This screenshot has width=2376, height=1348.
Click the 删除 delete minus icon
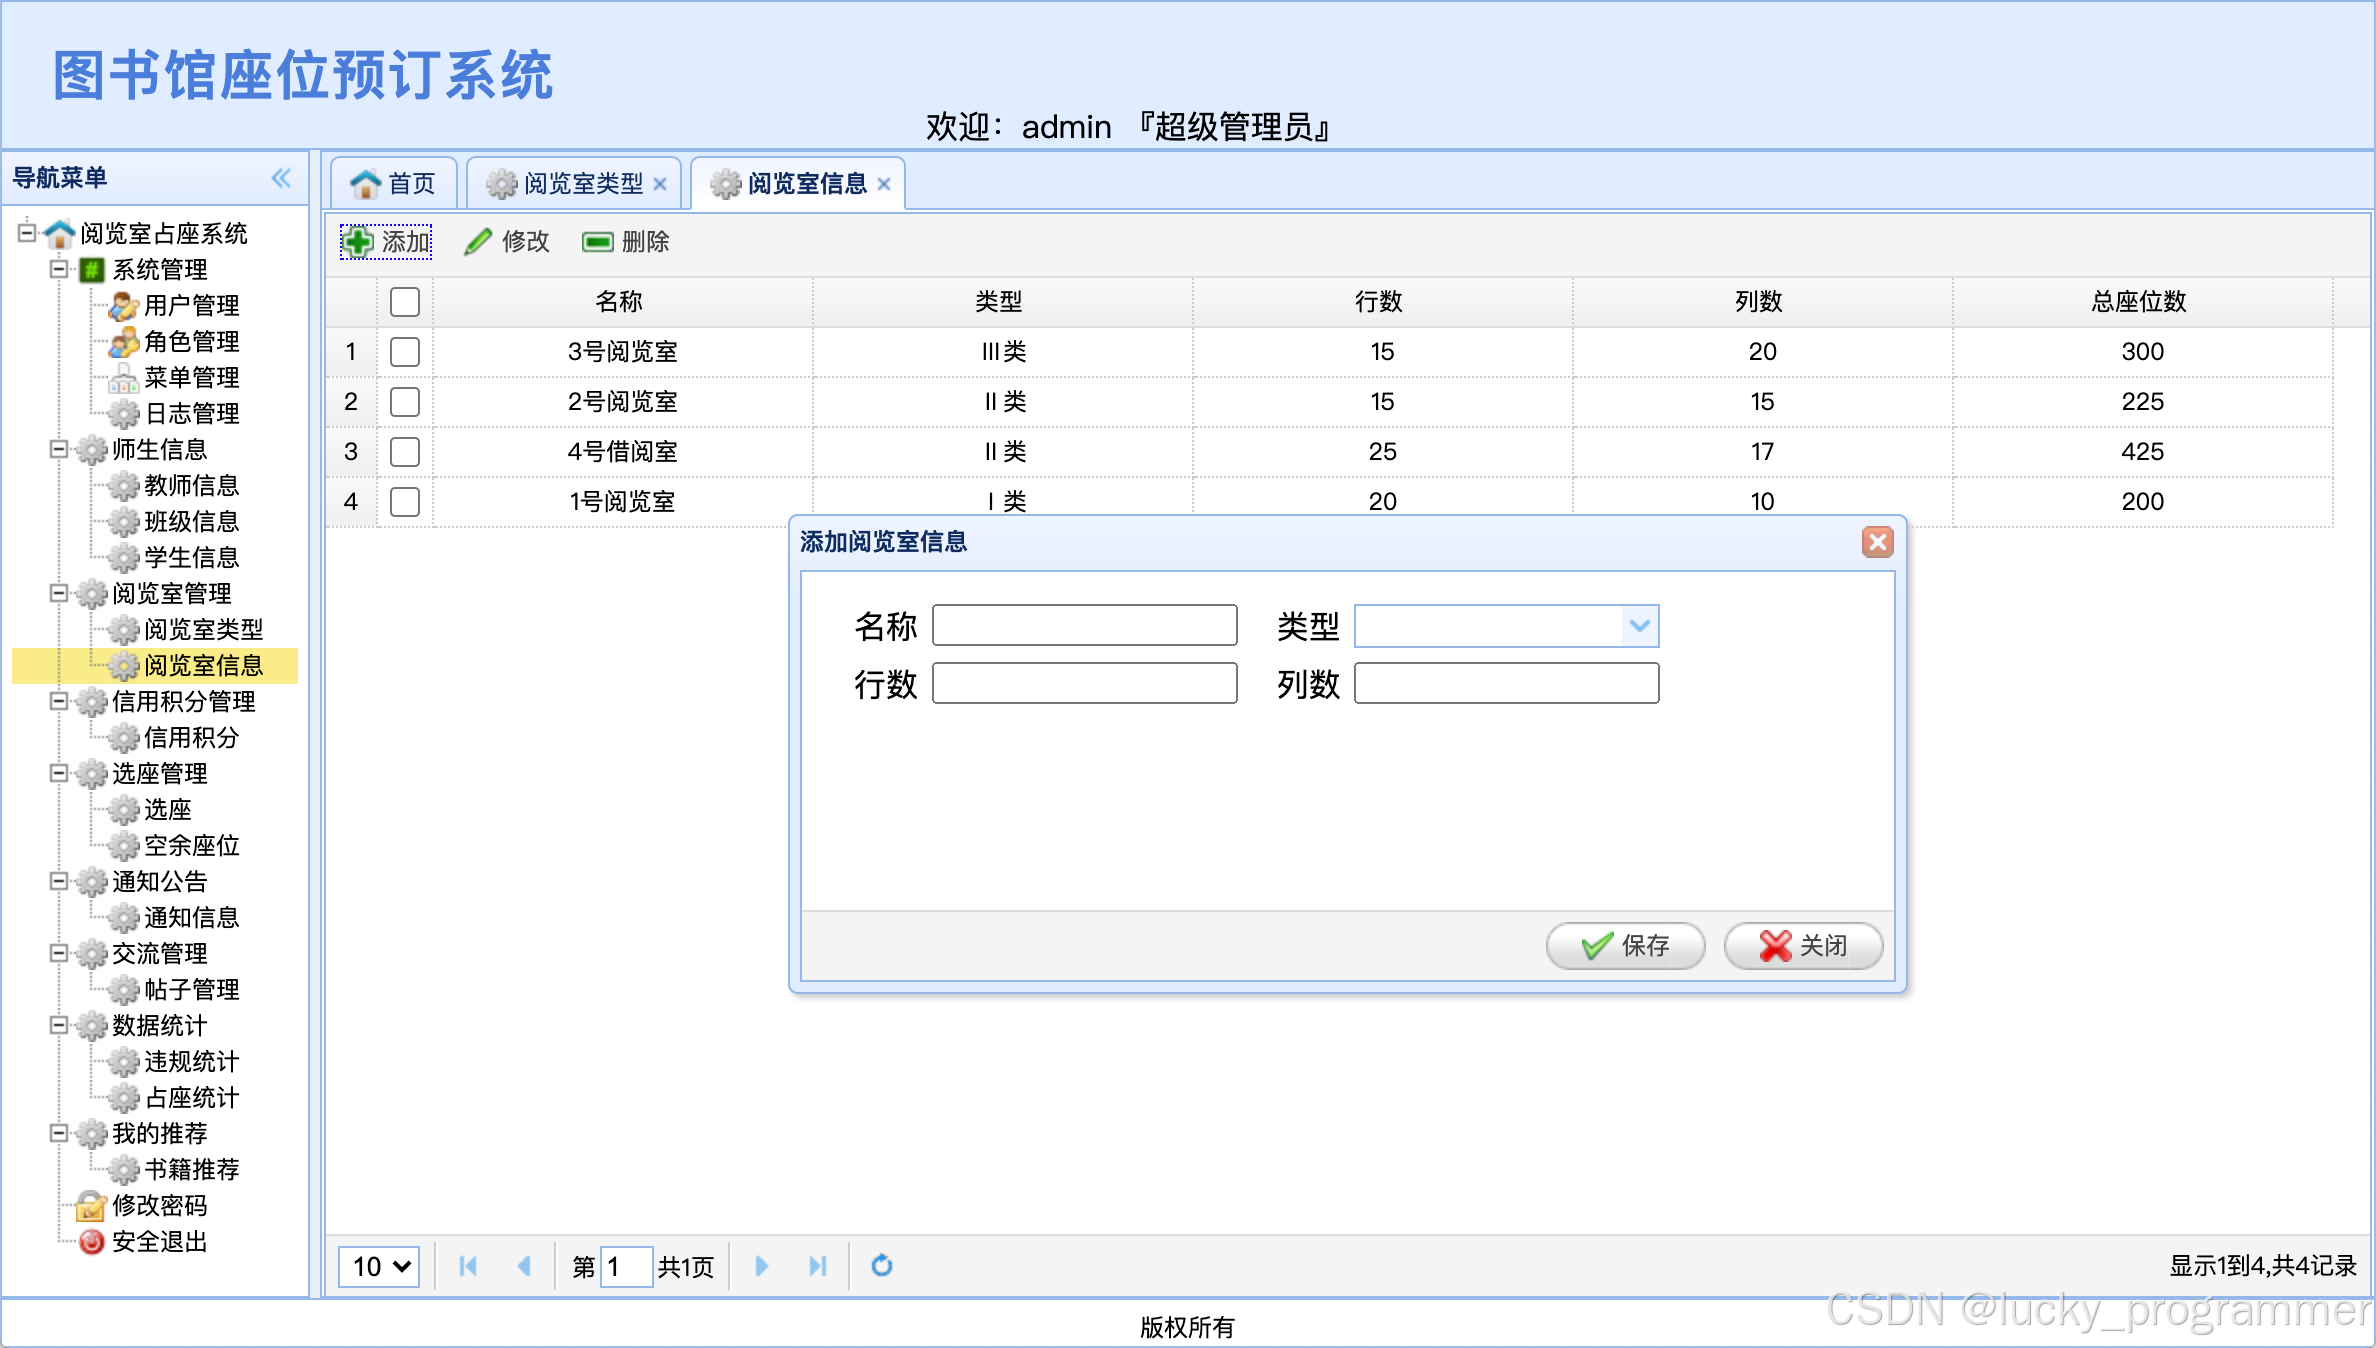click(597, 241)
